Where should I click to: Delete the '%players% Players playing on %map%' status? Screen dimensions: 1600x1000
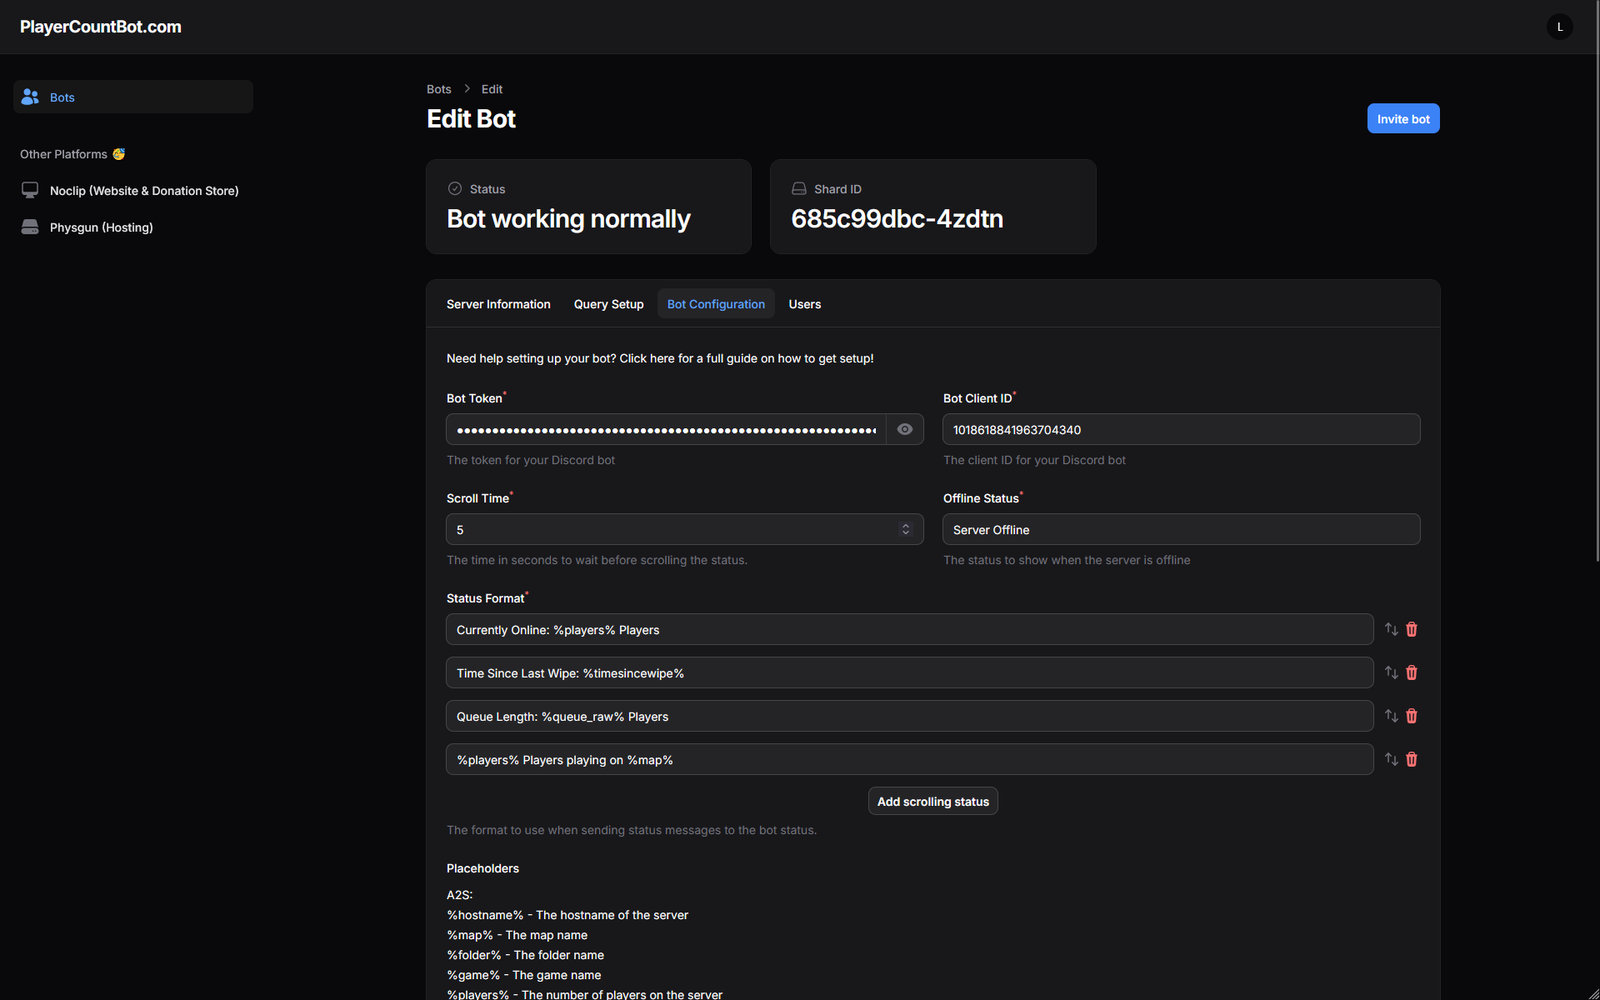[x=1412, y=759]
